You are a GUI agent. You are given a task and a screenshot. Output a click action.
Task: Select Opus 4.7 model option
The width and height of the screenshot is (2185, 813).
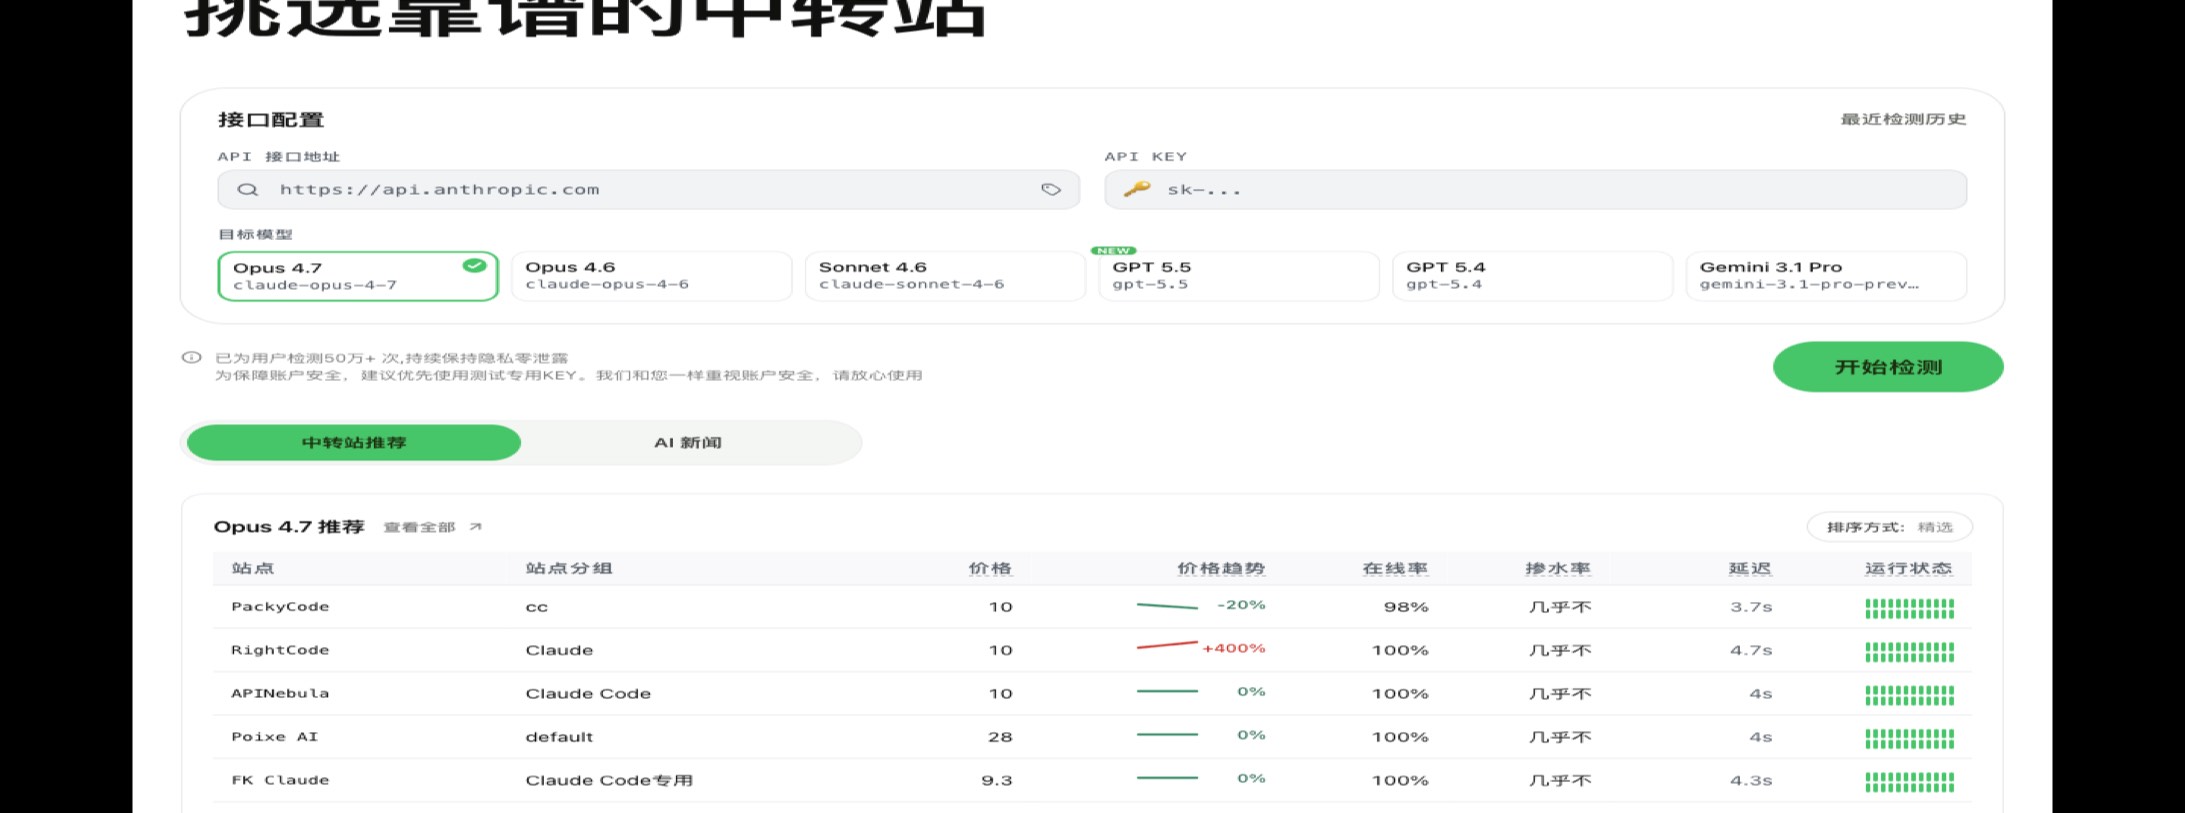click(x=358, y=276)
